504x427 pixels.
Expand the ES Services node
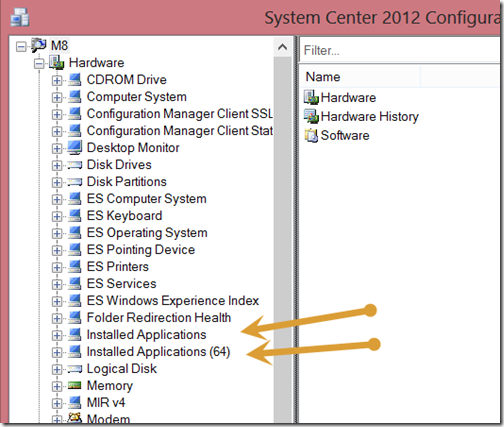(57, 285)
